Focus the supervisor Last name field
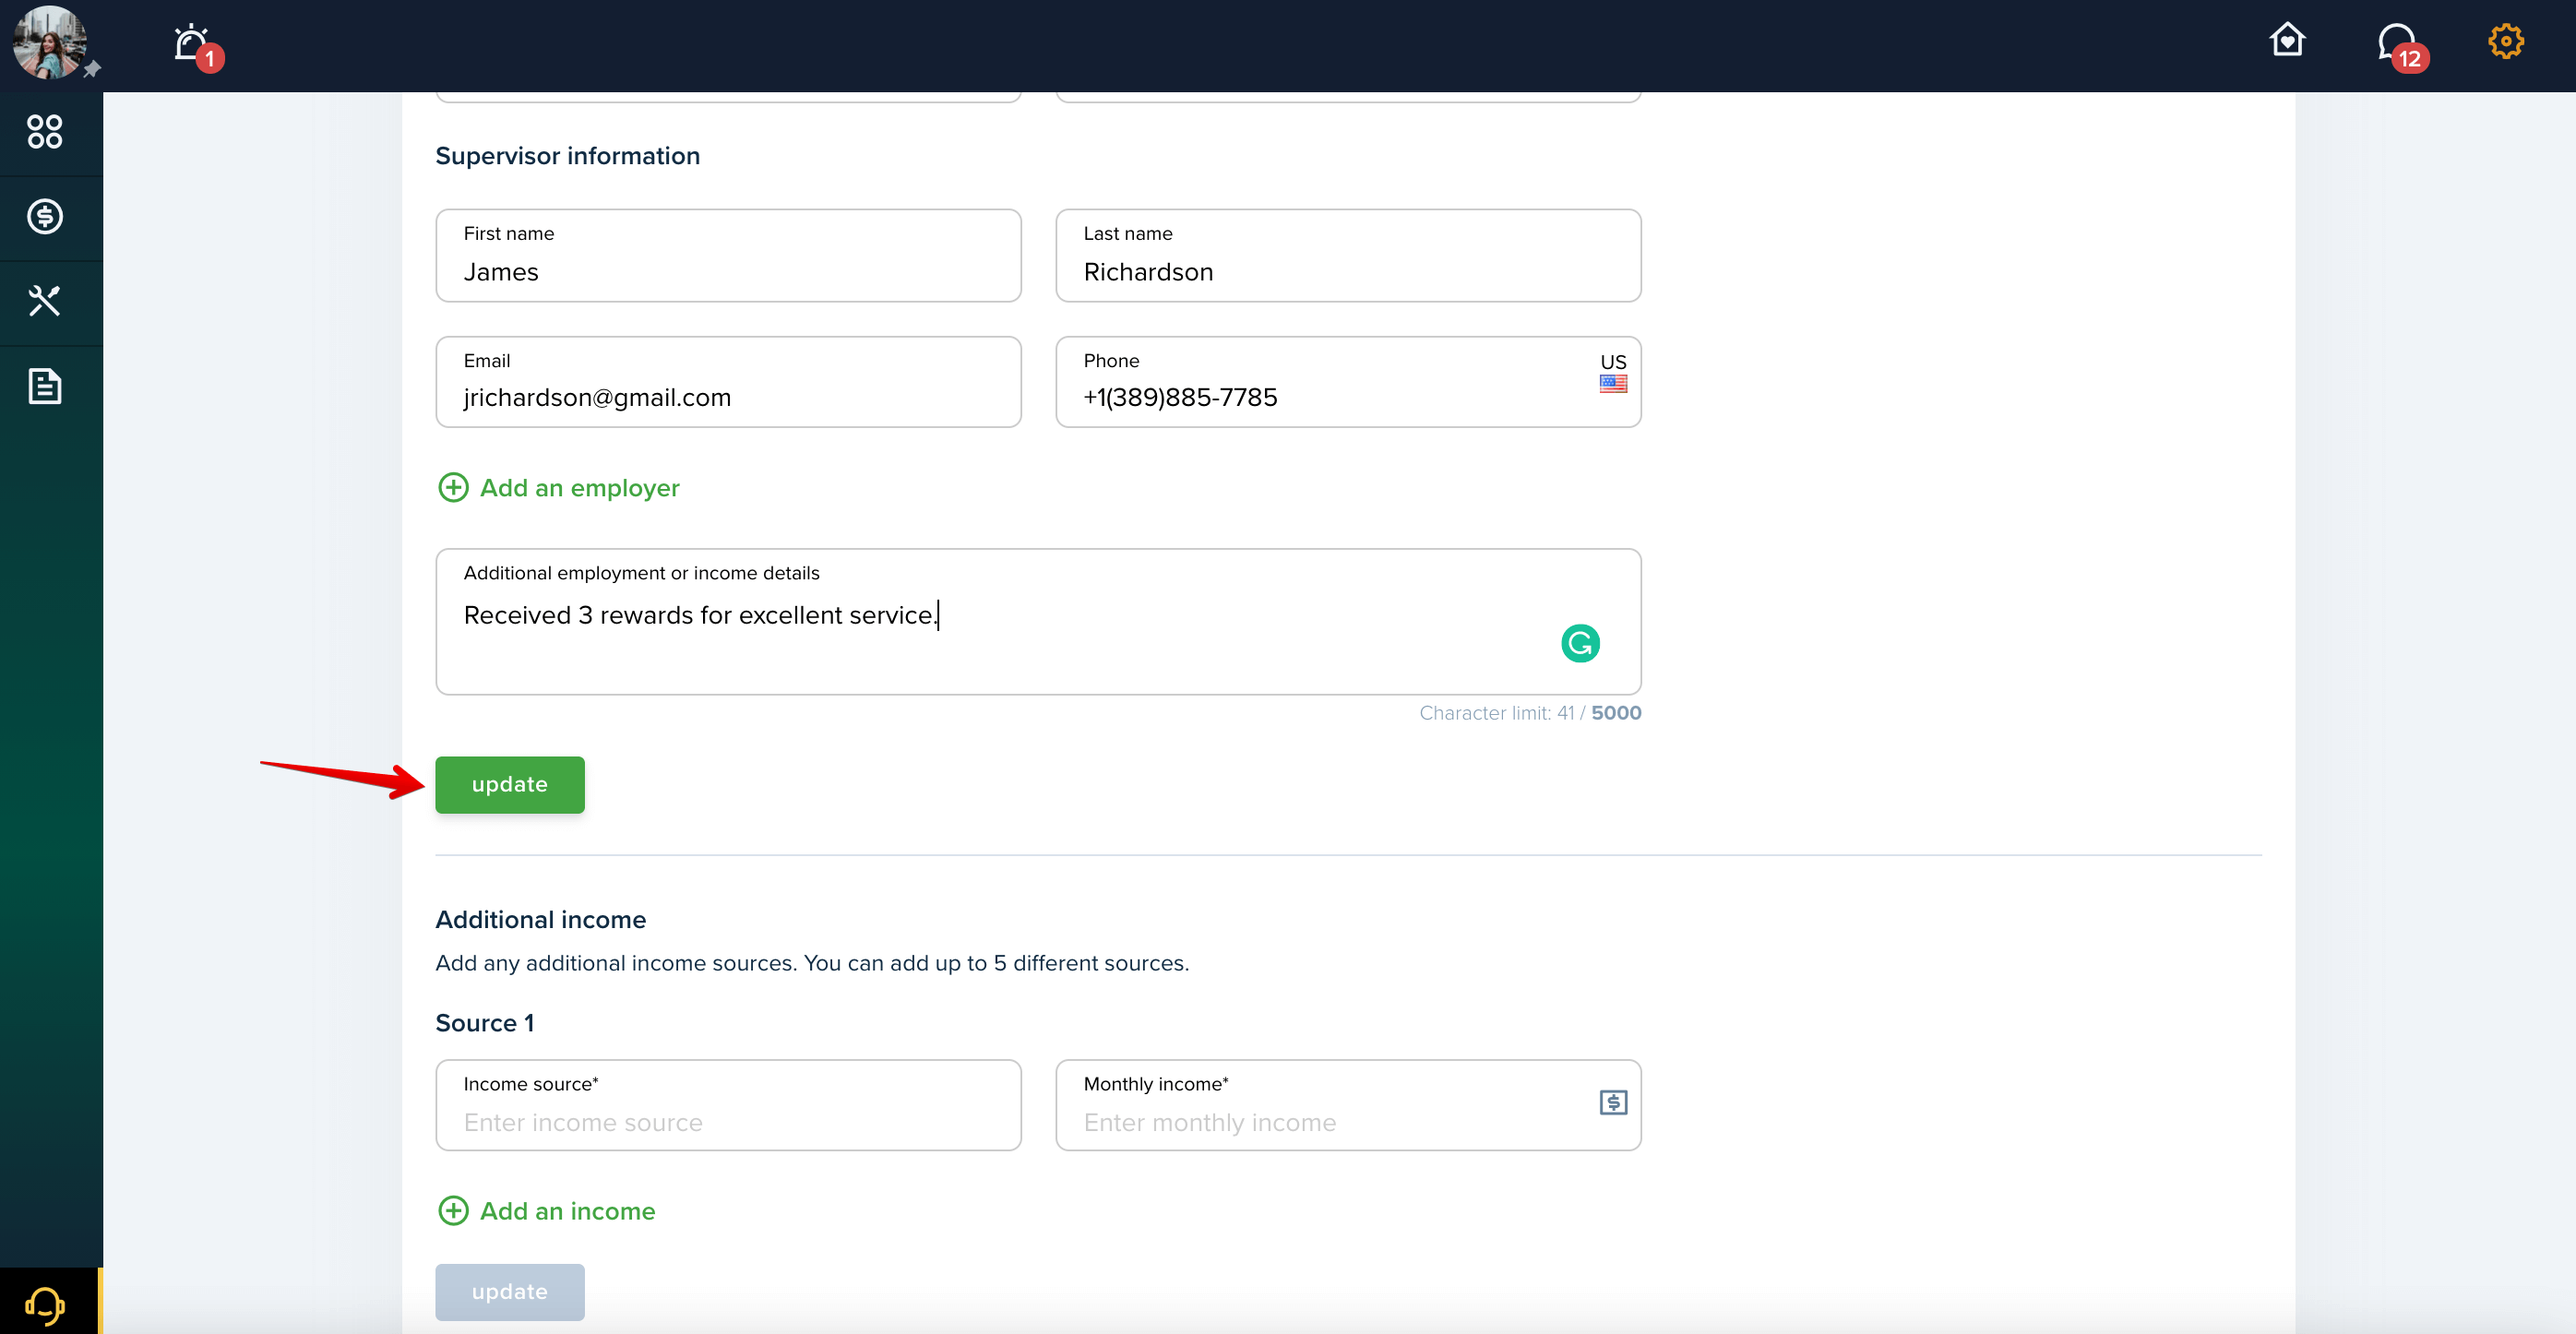This screenshot has width=2576, height=1334. (x=1348, y=255)
